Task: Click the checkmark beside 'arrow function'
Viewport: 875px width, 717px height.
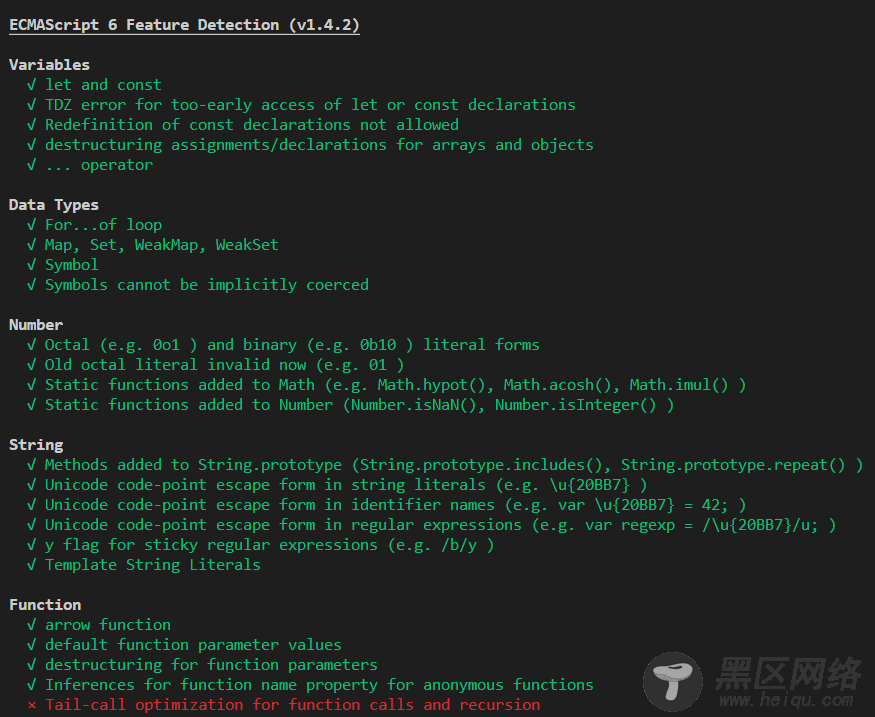Action: pos(32,625)
